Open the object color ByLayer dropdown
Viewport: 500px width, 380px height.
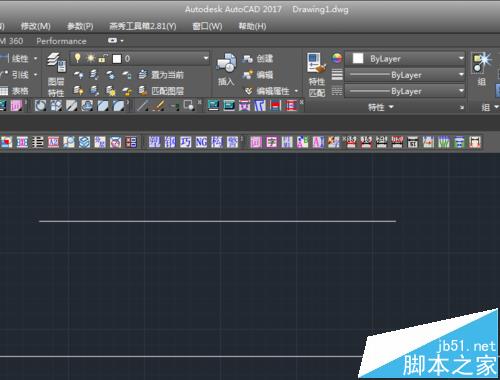[x=405, y=59]
